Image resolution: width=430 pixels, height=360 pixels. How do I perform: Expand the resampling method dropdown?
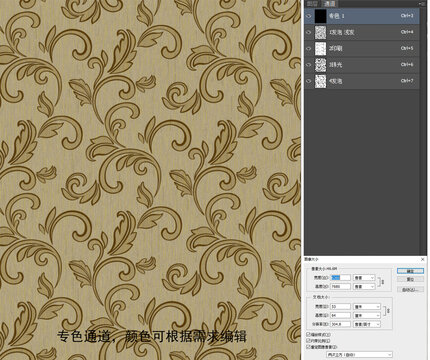click(x=359, y=355)
